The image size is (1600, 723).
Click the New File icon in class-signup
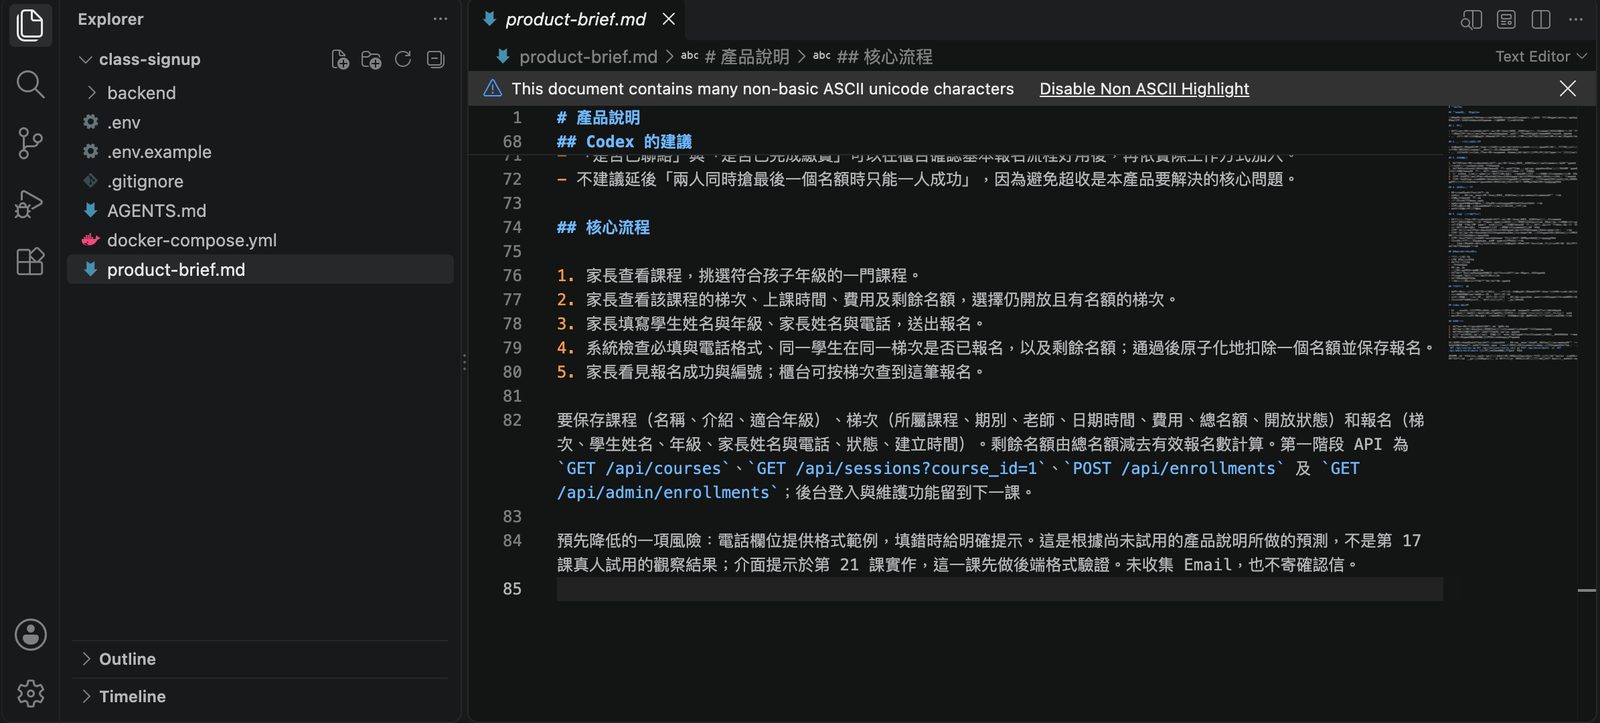[340, 59]
